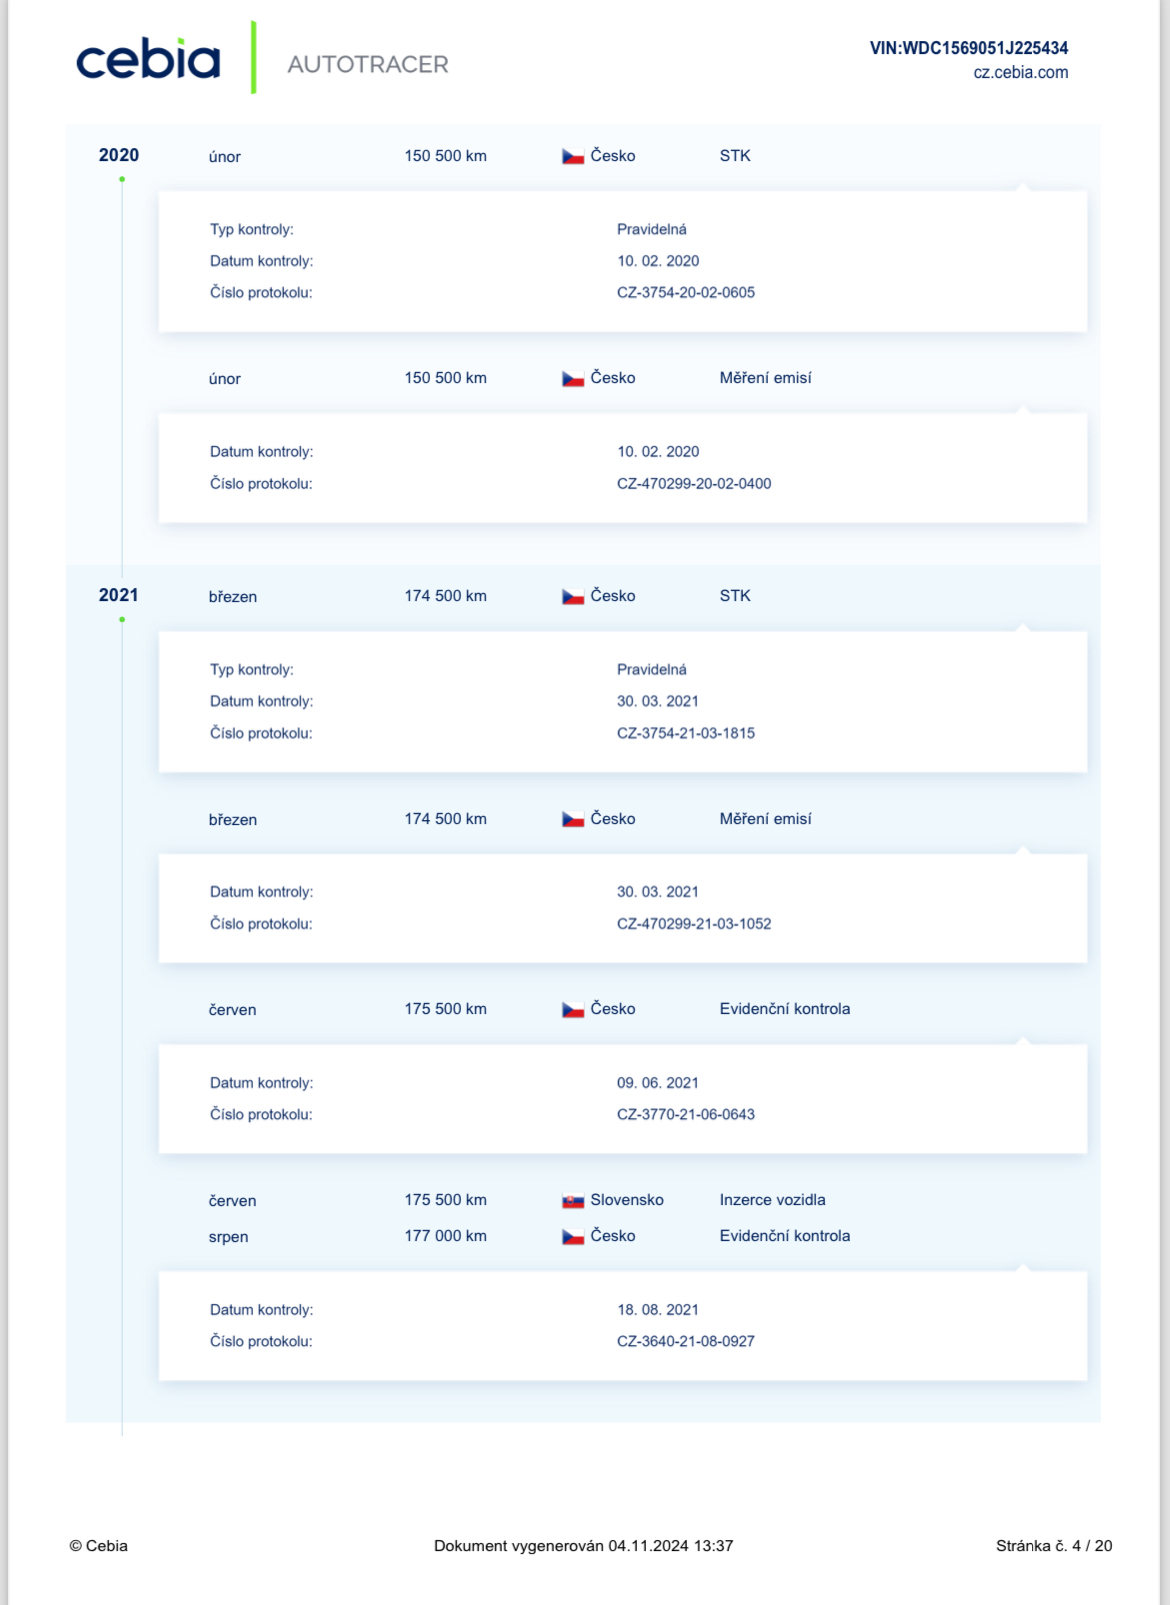Image resolution: width=1170 pixels, height=1605 pixels.
Task: Select the 2020 timeline marker dot
Action: tap(122, 179)
